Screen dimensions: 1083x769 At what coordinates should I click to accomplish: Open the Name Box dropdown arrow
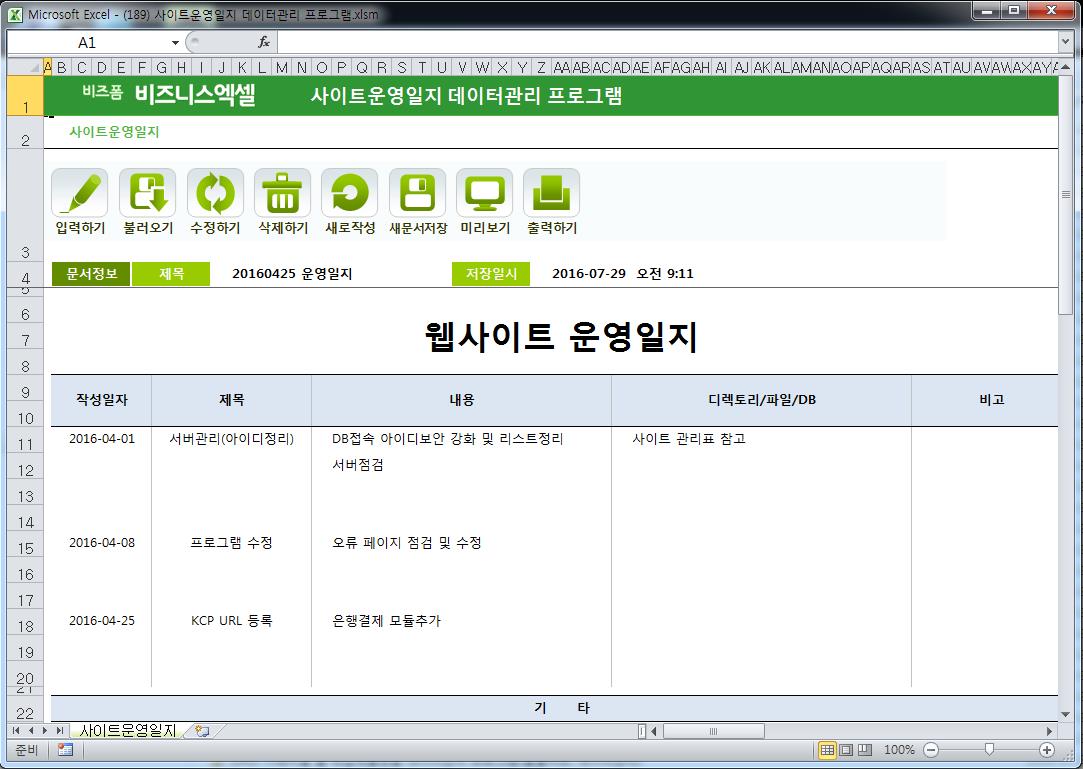(x=175, y=43)
